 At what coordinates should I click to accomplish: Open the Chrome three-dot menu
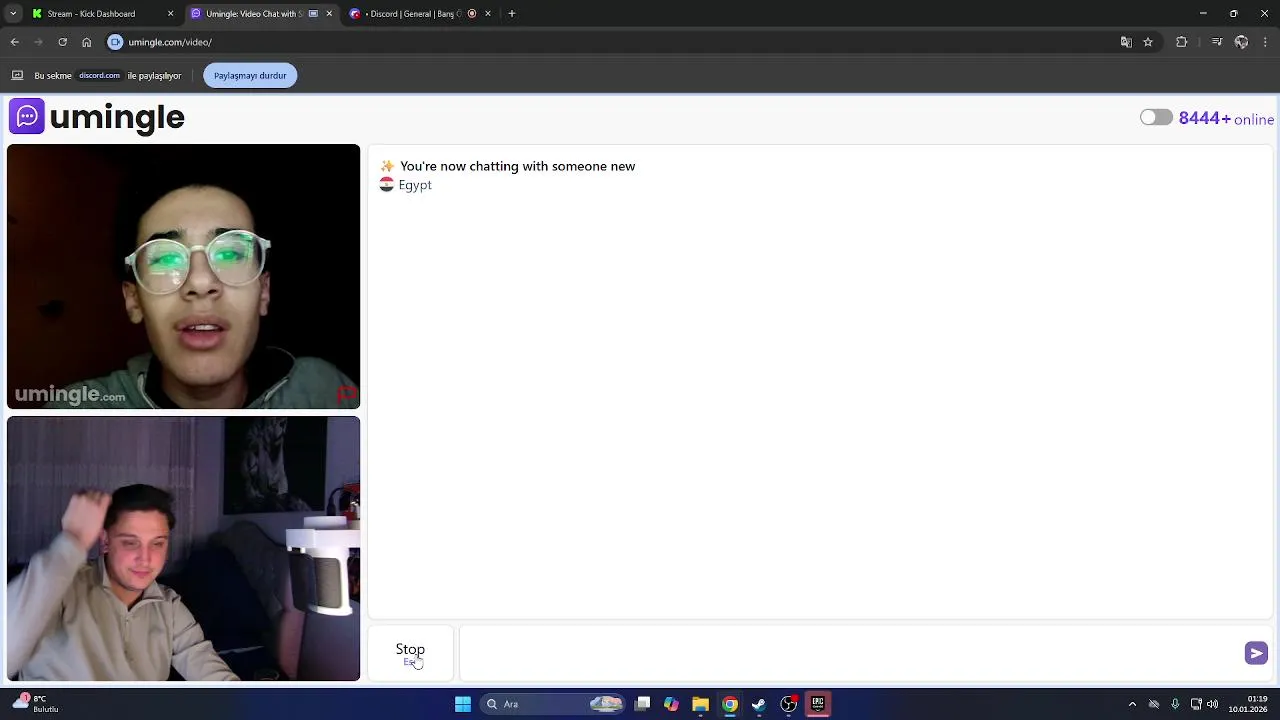pyautogui.click(x=1266, y=42)
